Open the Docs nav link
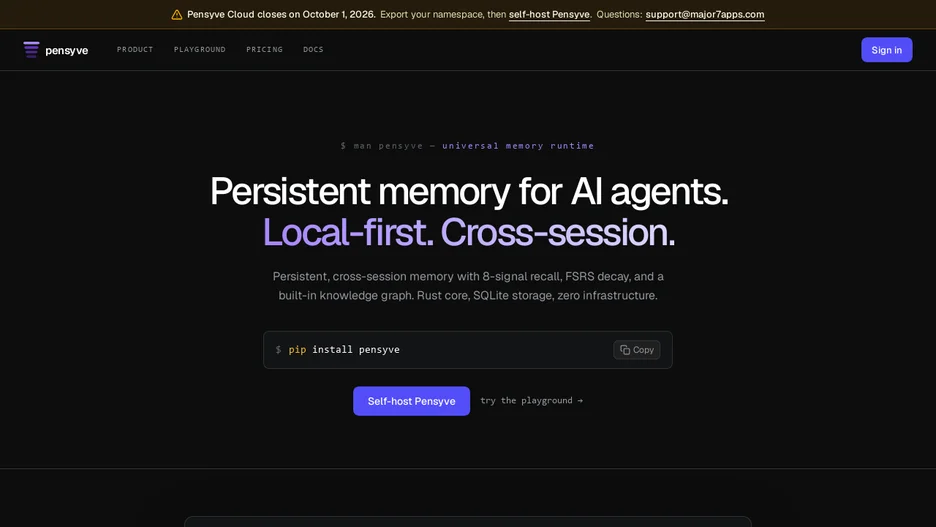Image resolution: width=936 pixels, height=527 pixels. [313, 50]
